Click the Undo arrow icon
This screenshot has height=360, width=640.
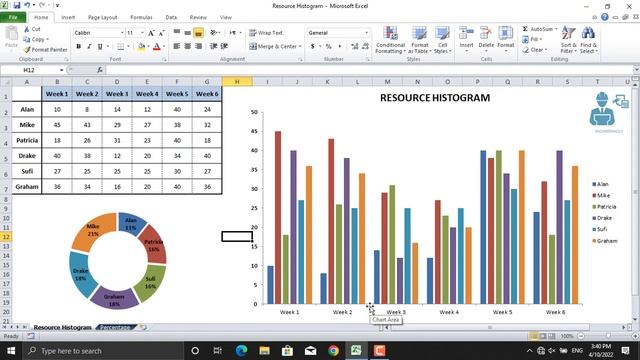click(x=27, y=5)
